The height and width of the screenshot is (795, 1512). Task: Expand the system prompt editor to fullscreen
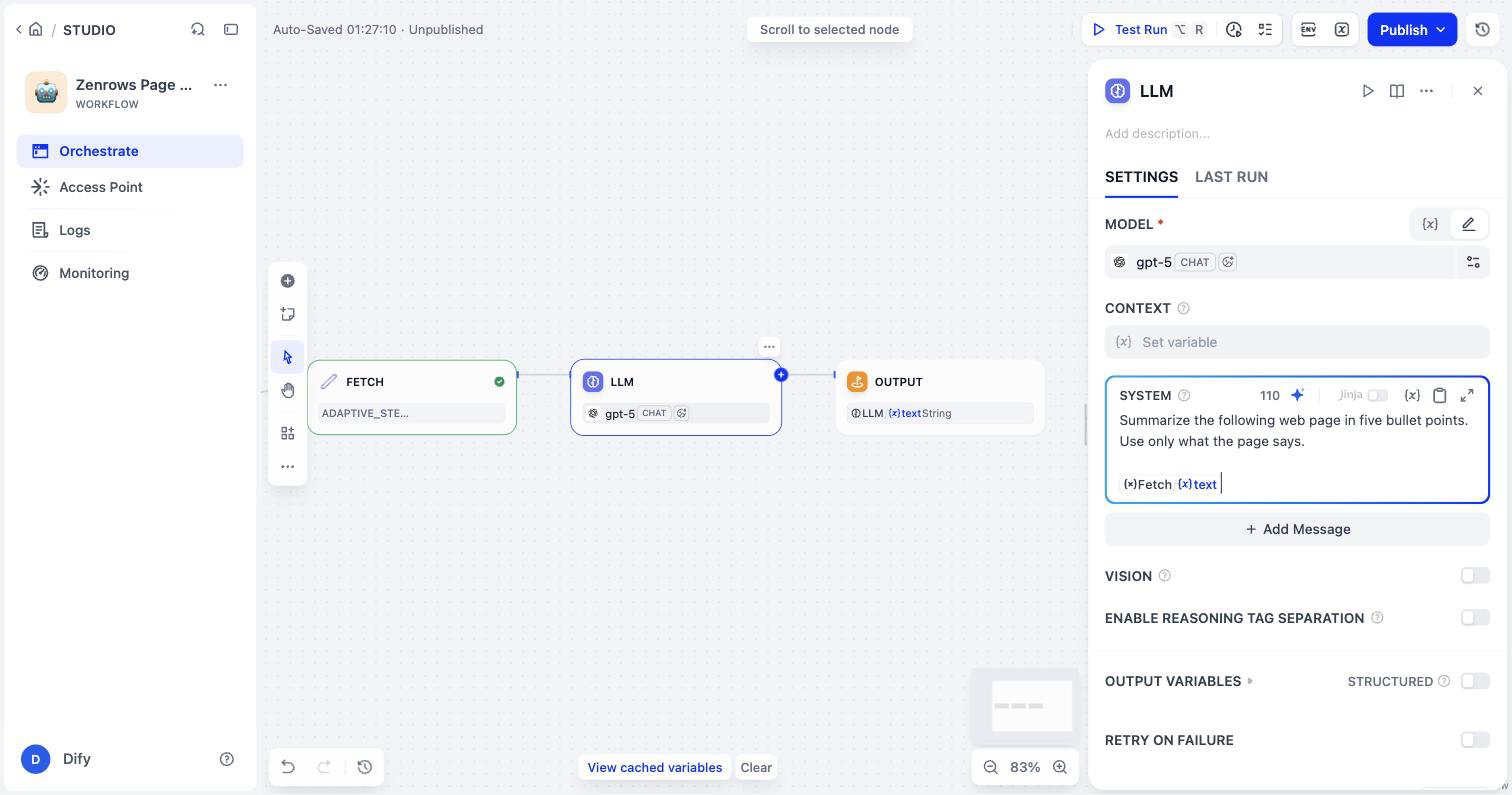click(x=1467, y=395)
